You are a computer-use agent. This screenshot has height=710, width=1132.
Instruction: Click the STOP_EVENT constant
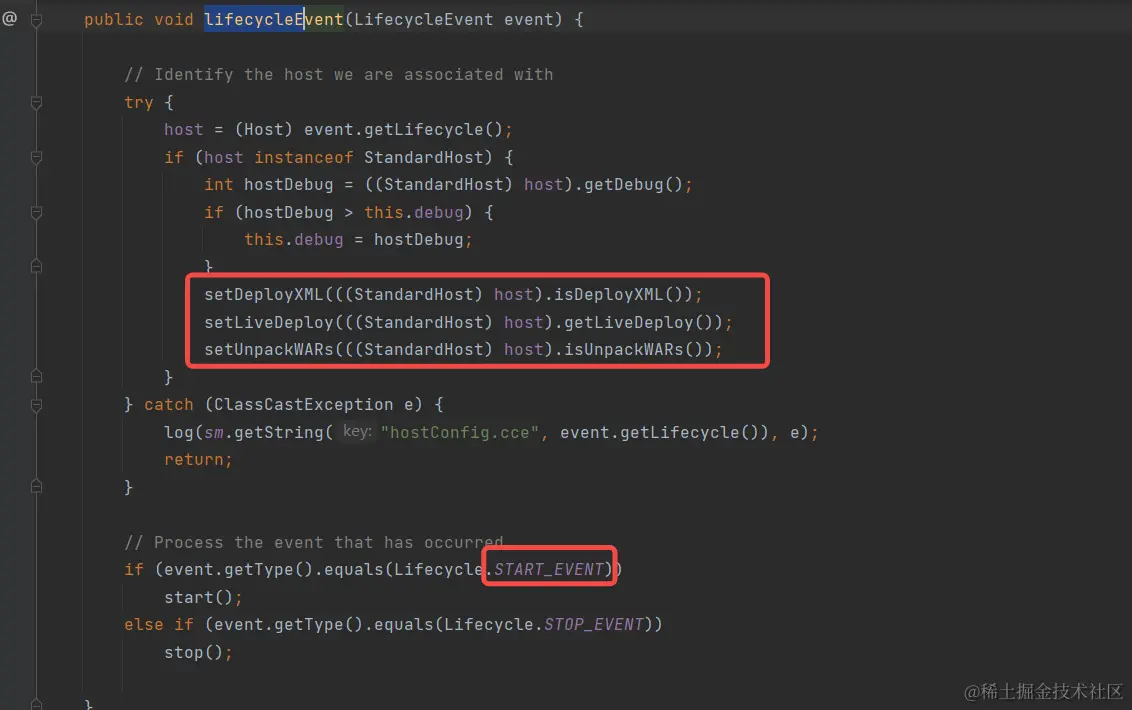[x=593, y=624]
